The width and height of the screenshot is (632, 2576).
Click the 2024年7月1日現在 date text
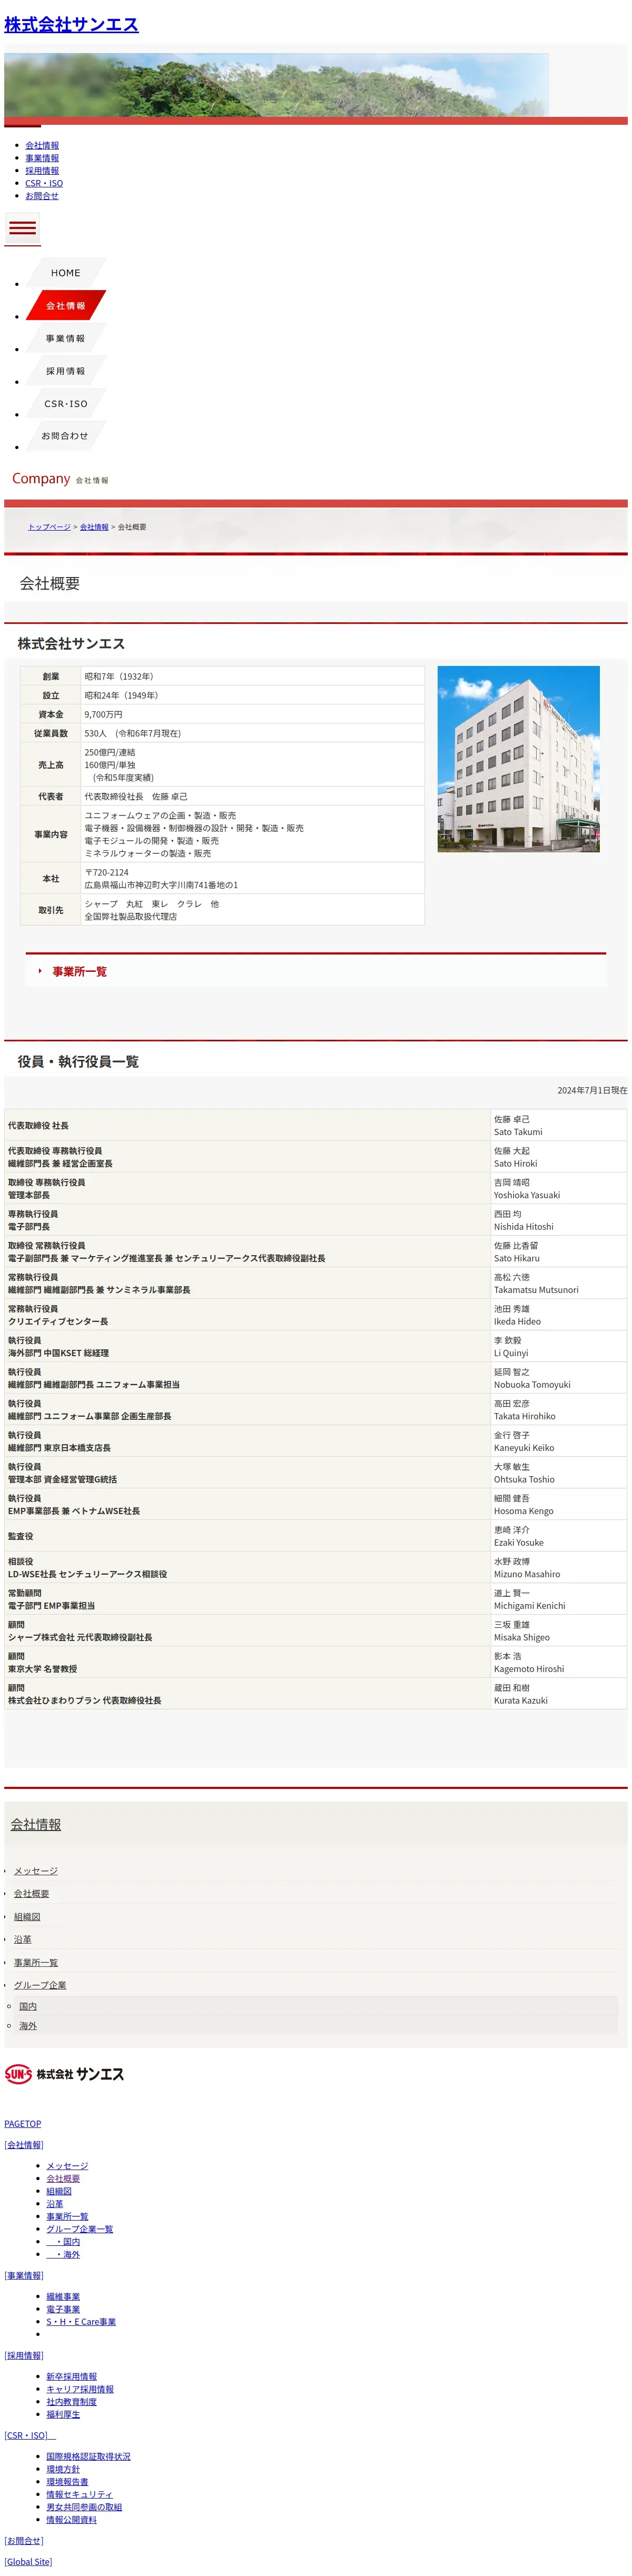pyautogui.click(x=592, y=1091)
